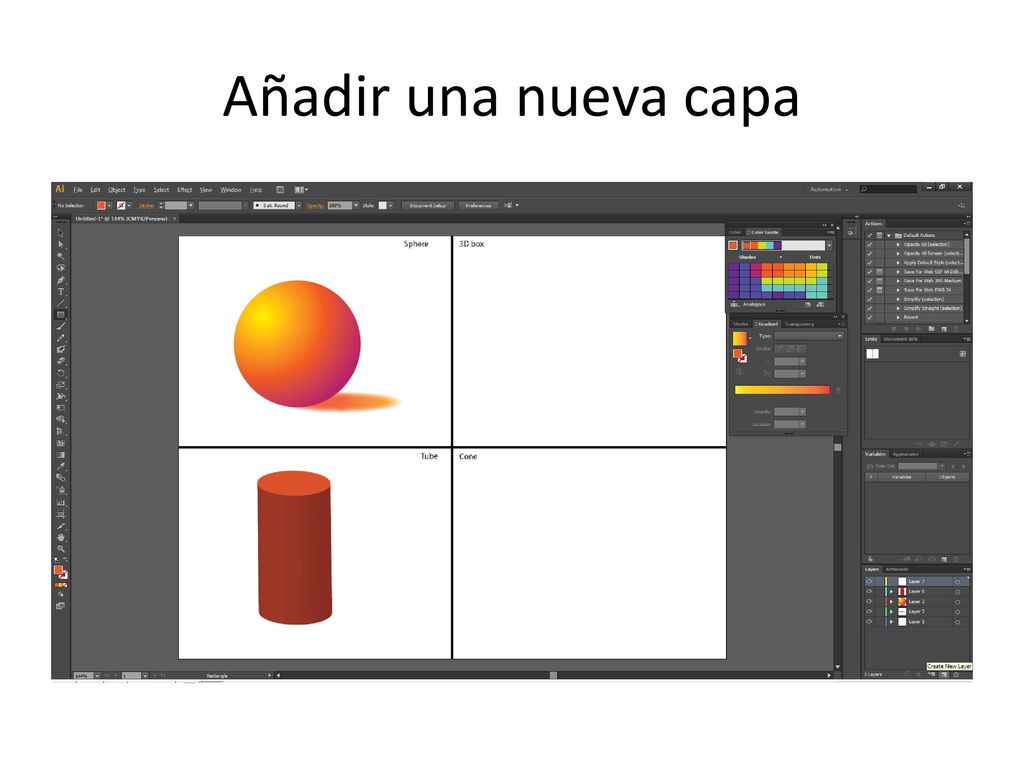Hide Layer 3 with its eye icon
The width and height of the screenshot is (1024, 768).
pyautogui.click(x=869, y=612)
